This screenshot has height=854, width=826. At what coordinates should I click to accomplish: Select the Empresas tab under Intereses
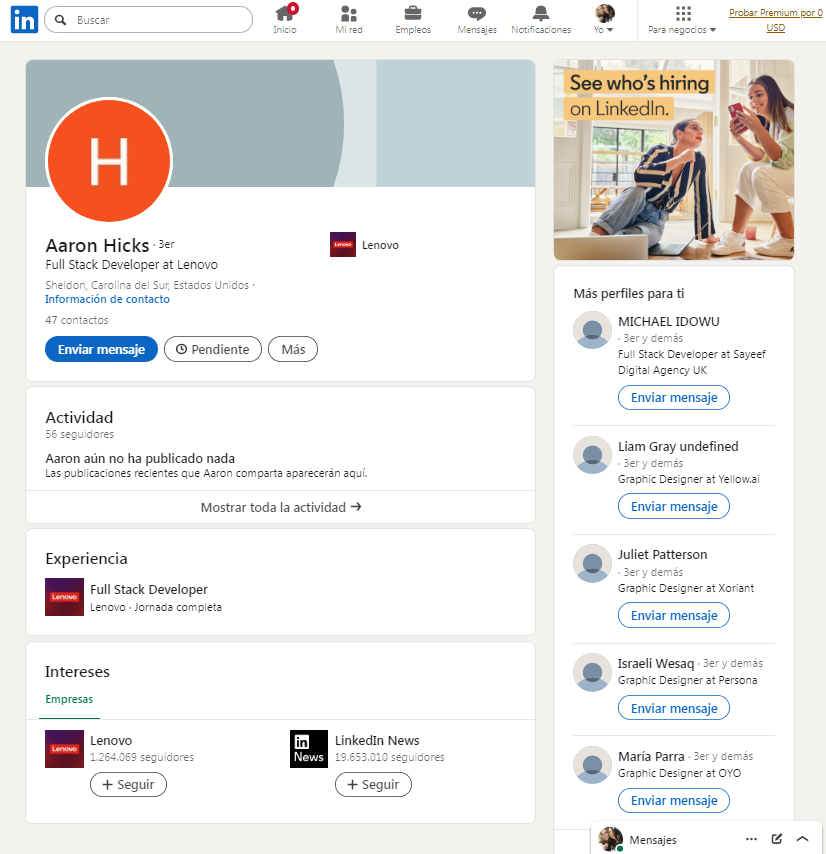69,699
